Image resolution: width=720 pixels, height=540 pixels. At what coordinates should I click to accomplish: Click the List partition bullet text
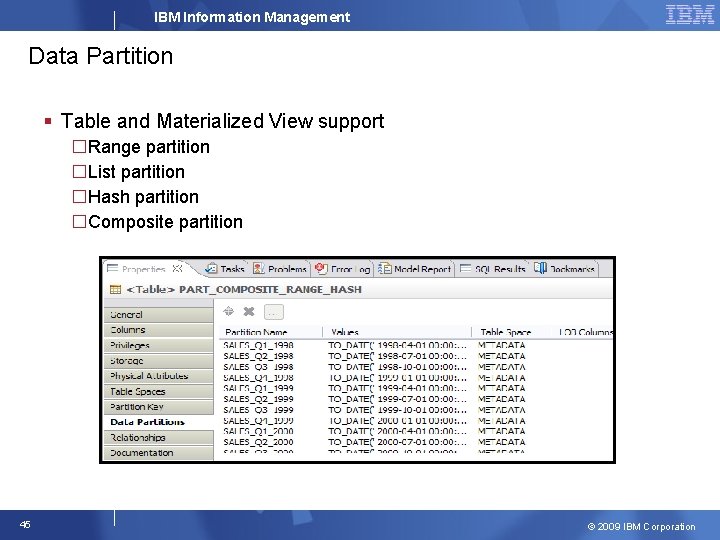pyautogui.click(x=136, y=172)
